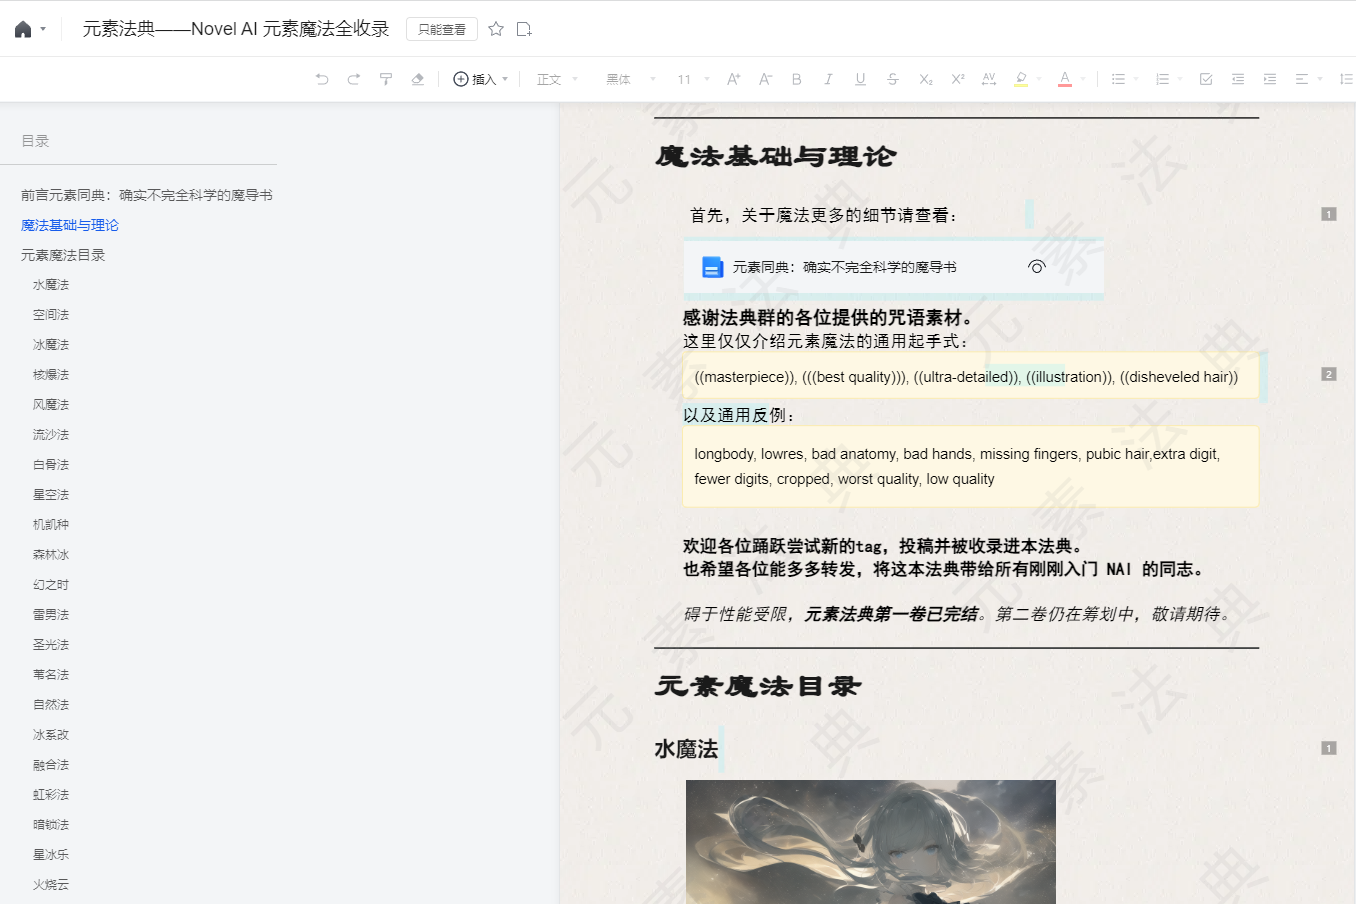Undo the last change
Viewport: 1356px width, 904px height.
coord(321,78)
